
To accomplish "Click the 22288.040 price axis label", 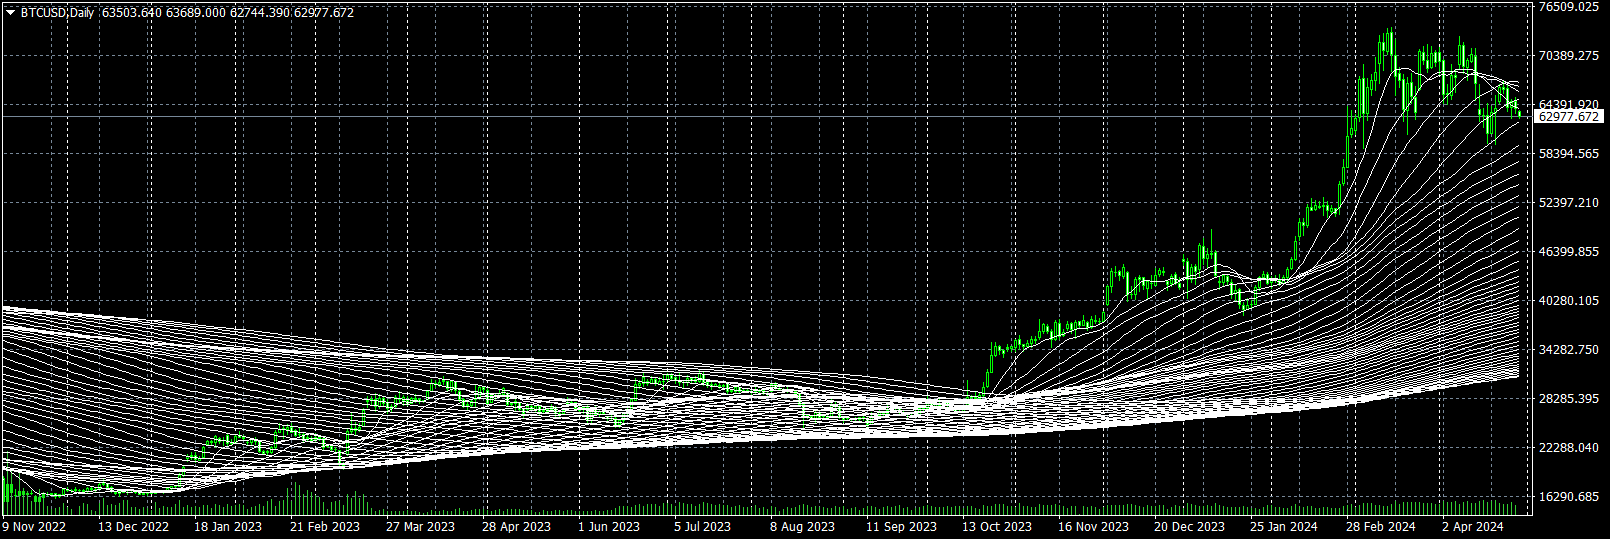I will click(1569, 448).
